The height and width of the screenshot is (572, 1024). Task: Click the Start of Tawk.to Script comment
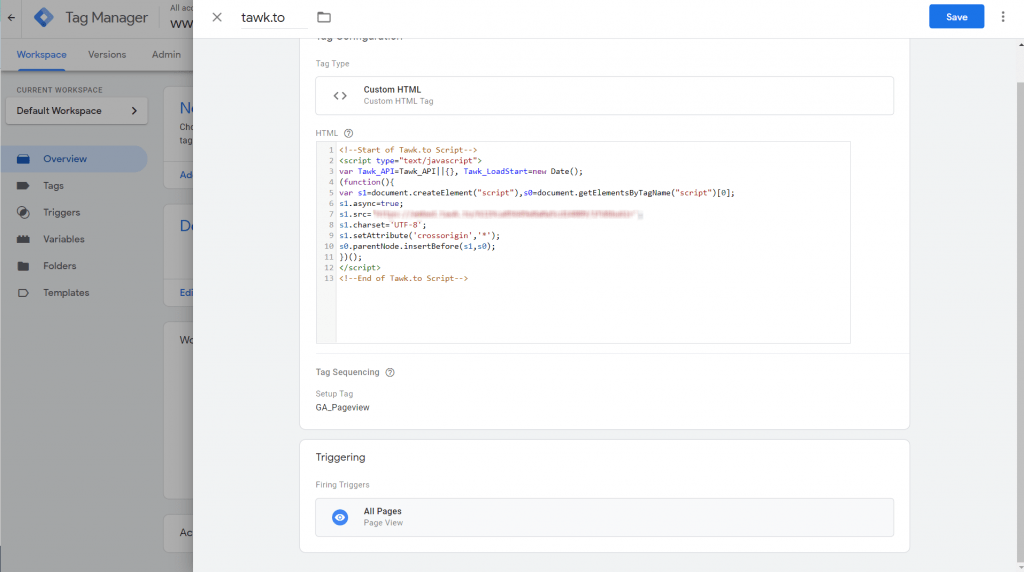tap(408, 150)
